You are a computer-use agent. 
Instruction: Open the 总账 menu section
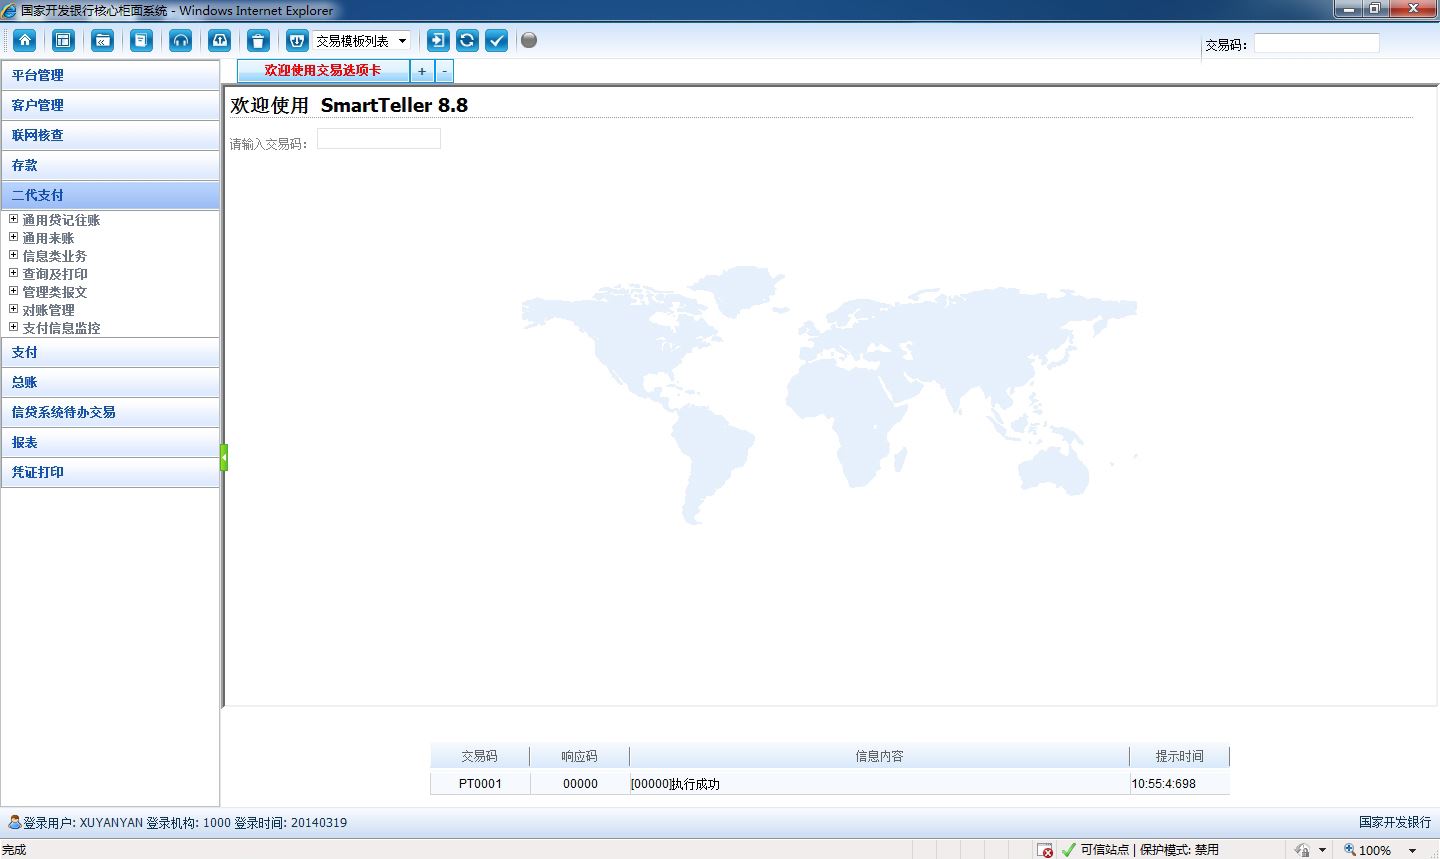click(110, 382)
